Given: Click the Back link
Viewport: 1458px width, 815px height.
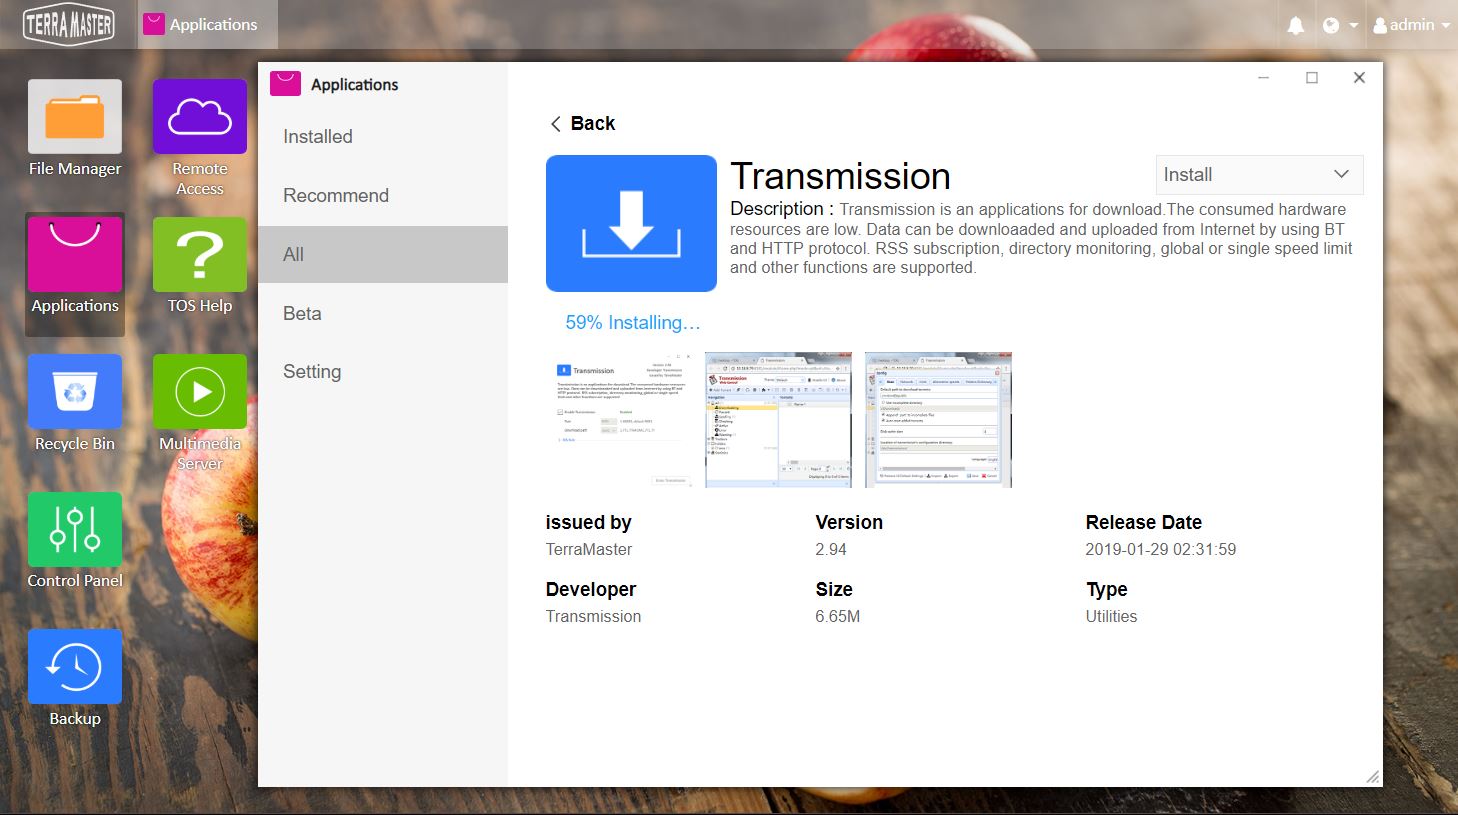Looking at the screenshot, I should pyautogui.click(x=583, y=124).
